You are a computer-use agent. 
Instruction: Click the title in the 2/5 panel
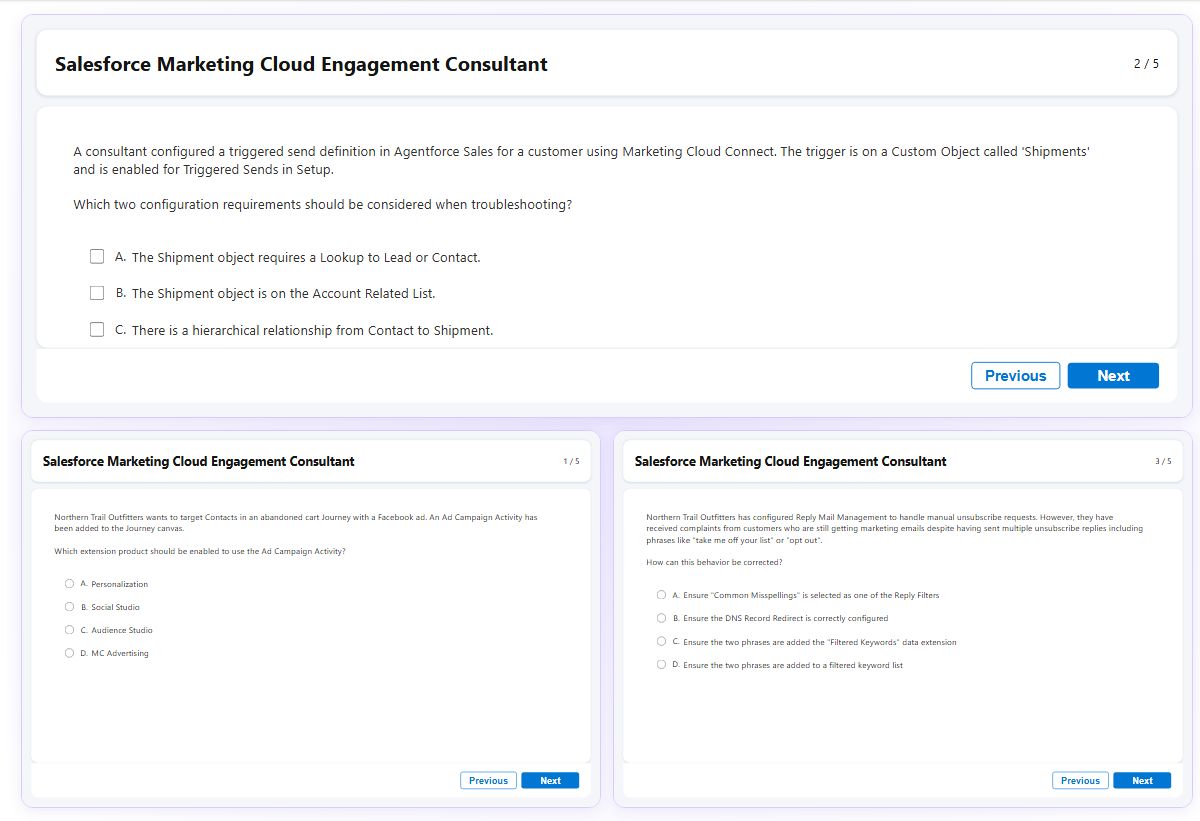coord(301,64)
